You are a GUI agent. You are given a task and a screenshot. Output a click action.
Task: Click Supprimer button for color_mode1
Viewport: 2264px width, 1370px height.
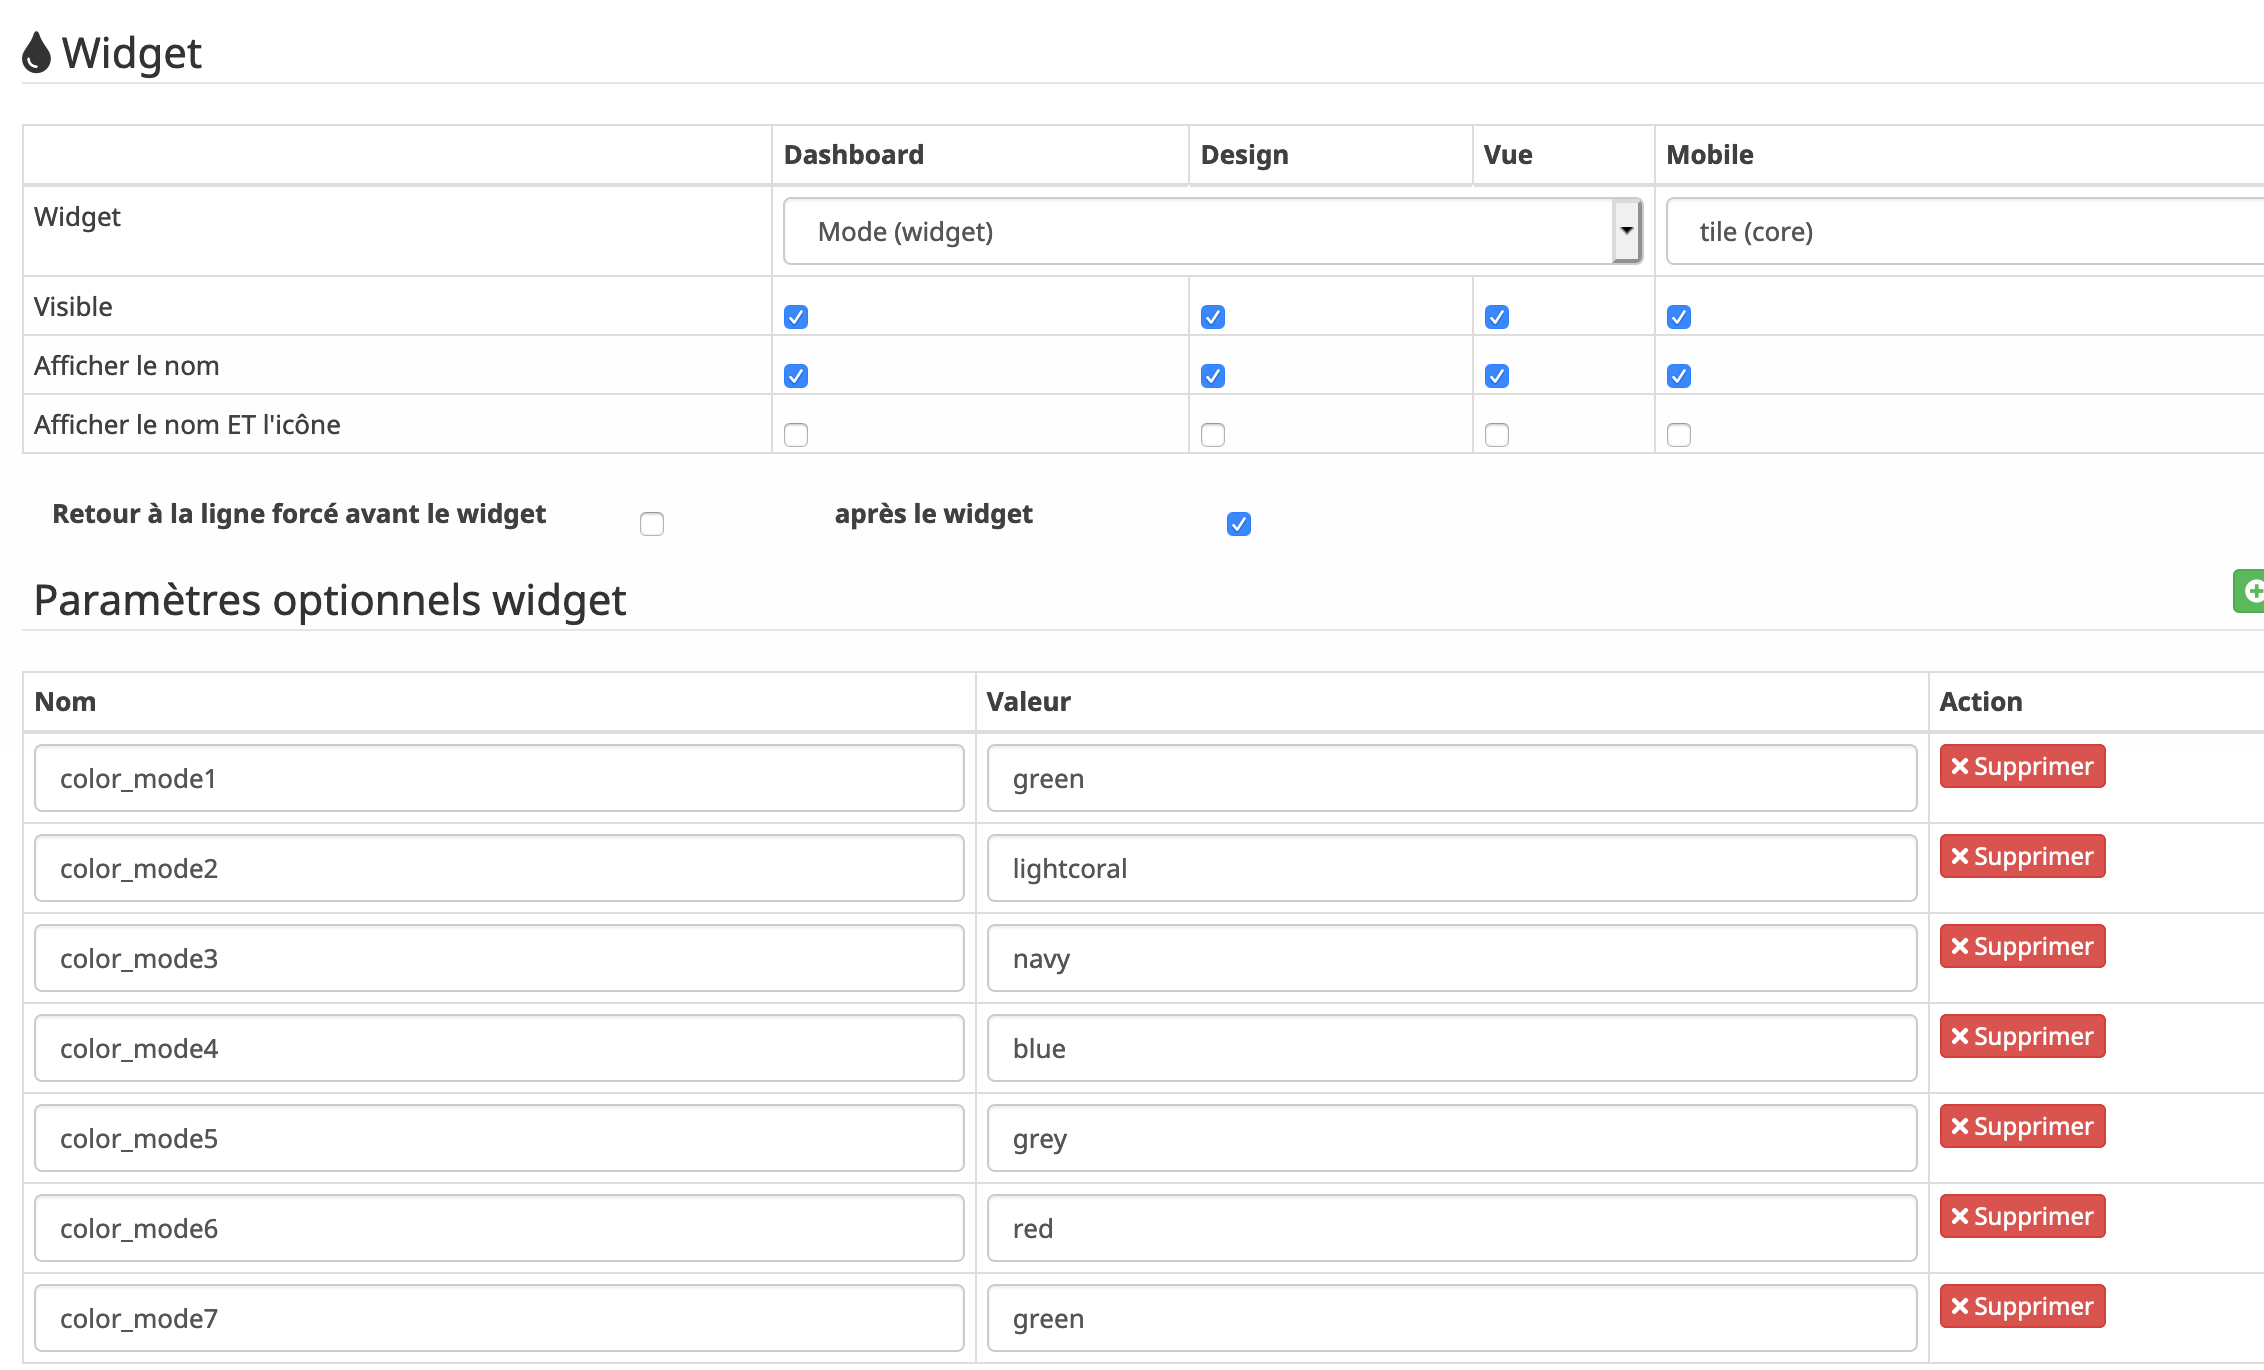coord(2020,767)
